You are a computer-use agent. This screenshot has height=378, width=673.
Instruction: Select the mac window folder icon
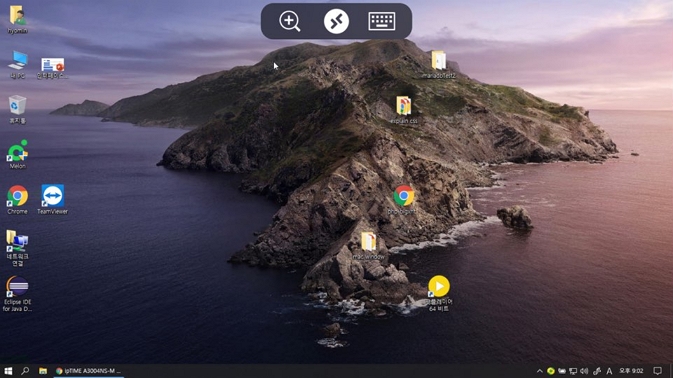[368, 245]
